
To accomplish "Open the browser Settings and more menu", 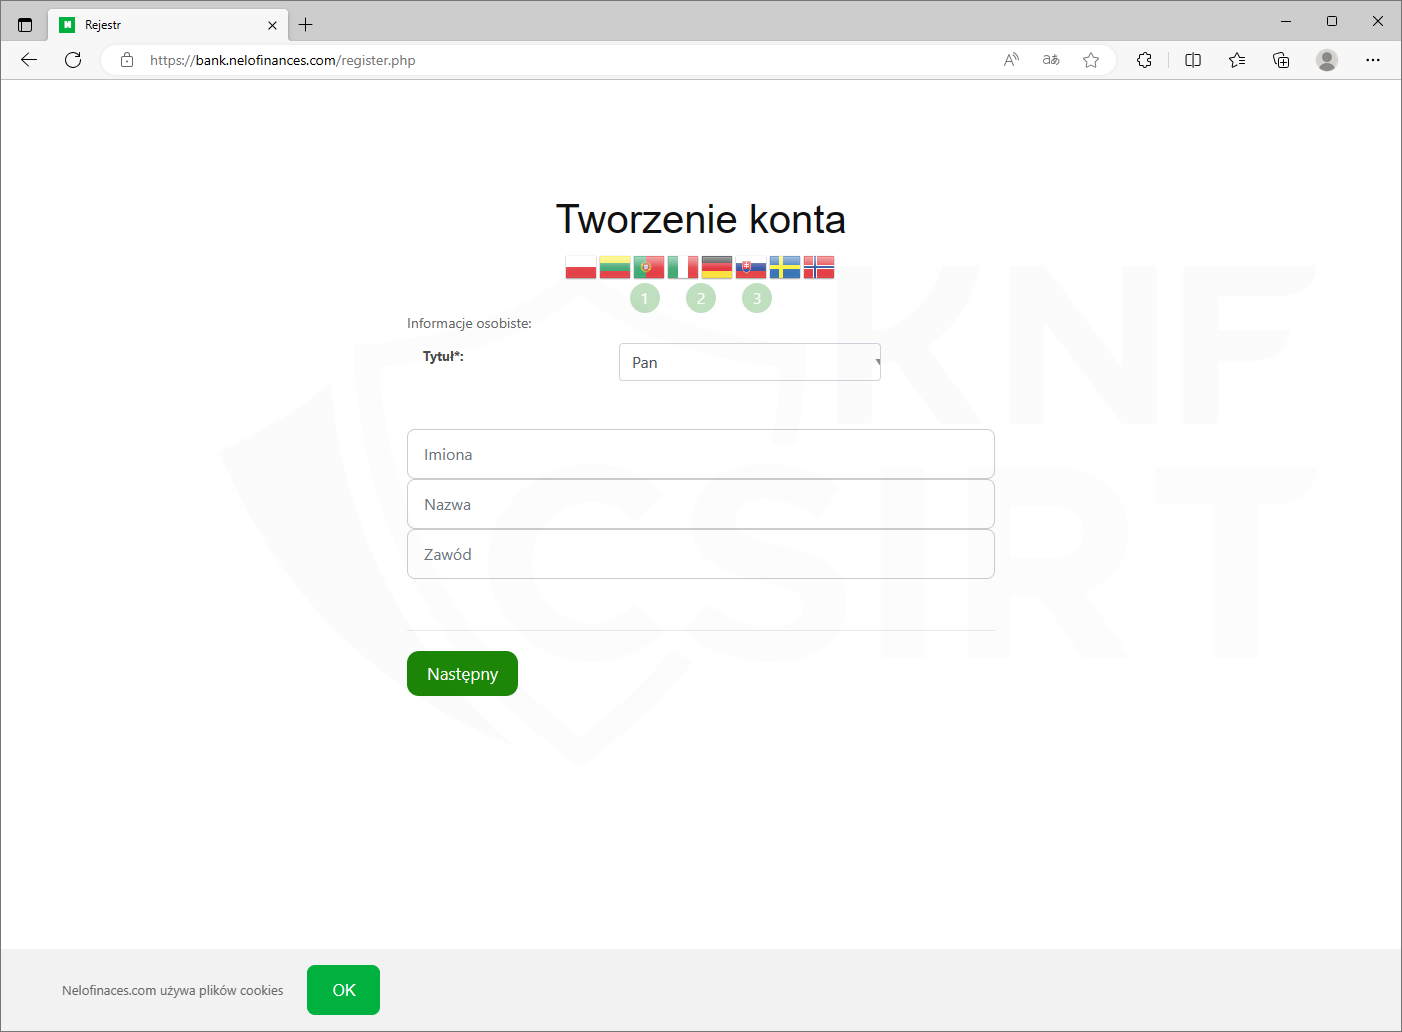I will pyautogui.click(x=1373, y=60).
